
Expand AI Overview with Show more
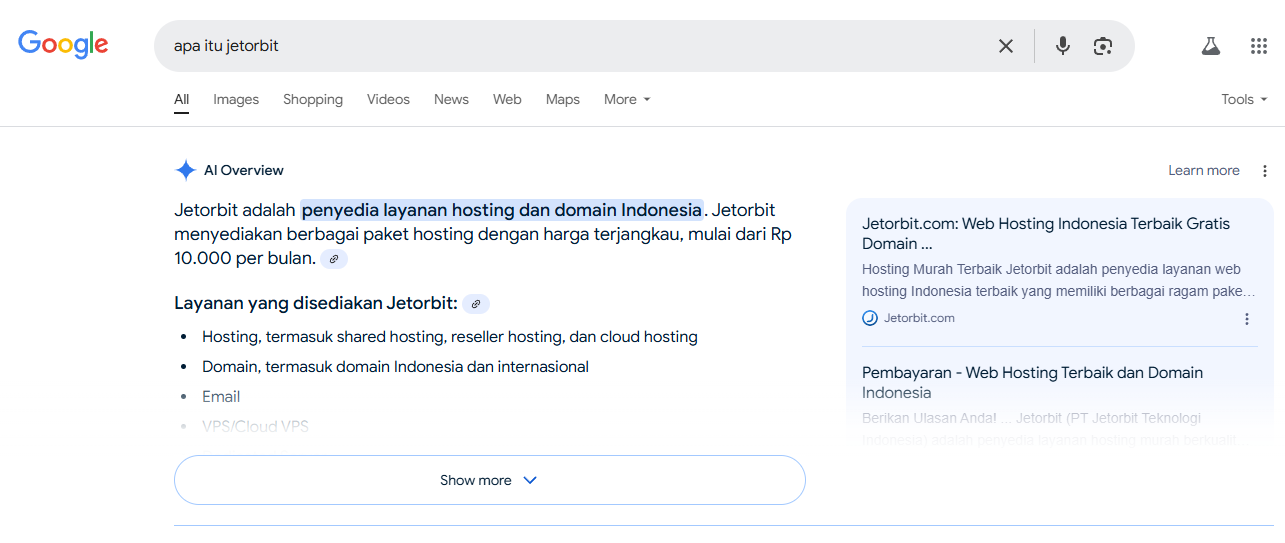(x=490, y=480)
